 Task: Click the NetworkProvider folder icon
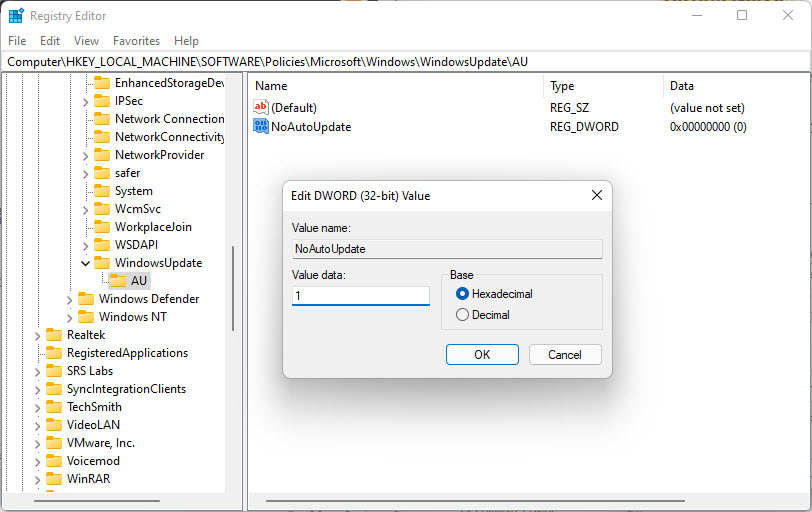102,154
